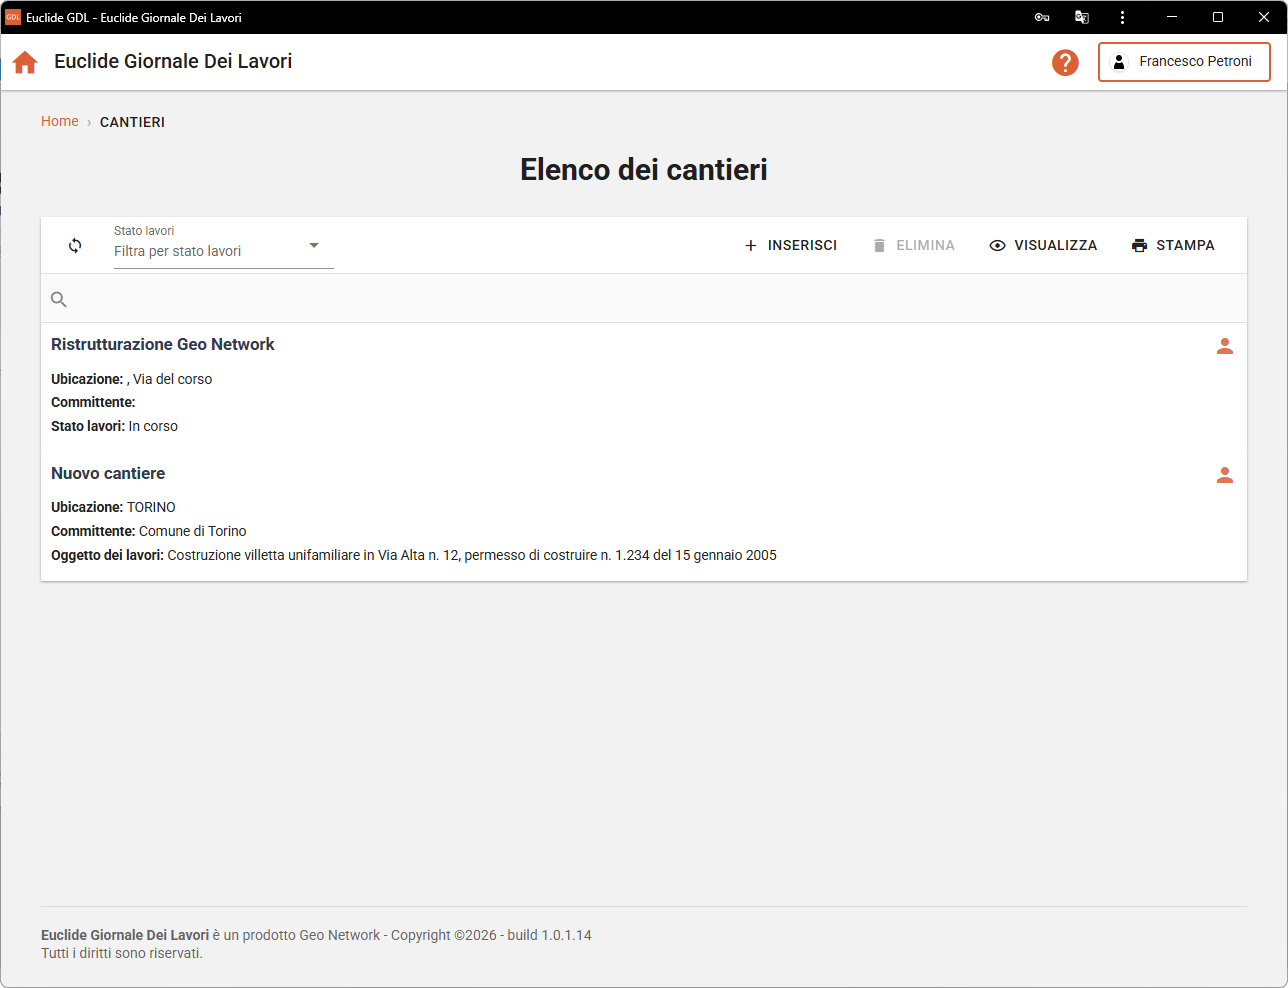Click the refresh list icon
Image resolution: width=1288 pixels, height=988 pixels.
75,245
